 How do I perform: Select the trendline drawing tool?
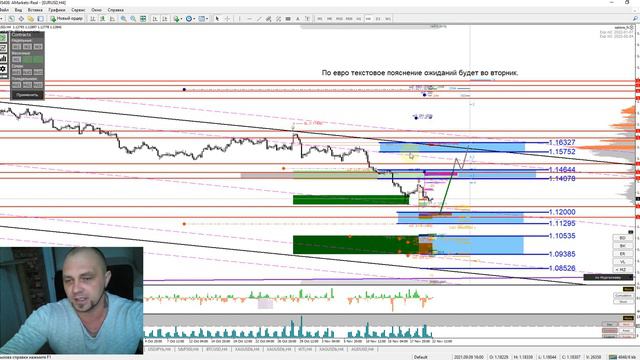[x=259, y=19]
